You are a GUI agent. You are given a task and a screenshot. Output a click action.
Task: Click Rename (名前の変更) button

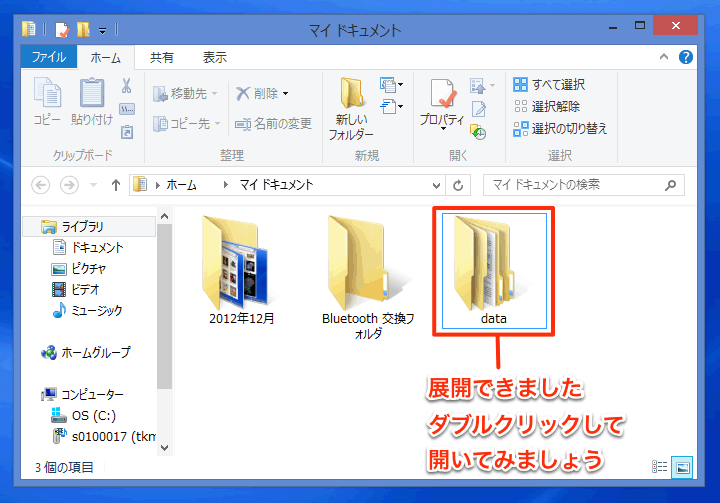click(x=274, y=124)
